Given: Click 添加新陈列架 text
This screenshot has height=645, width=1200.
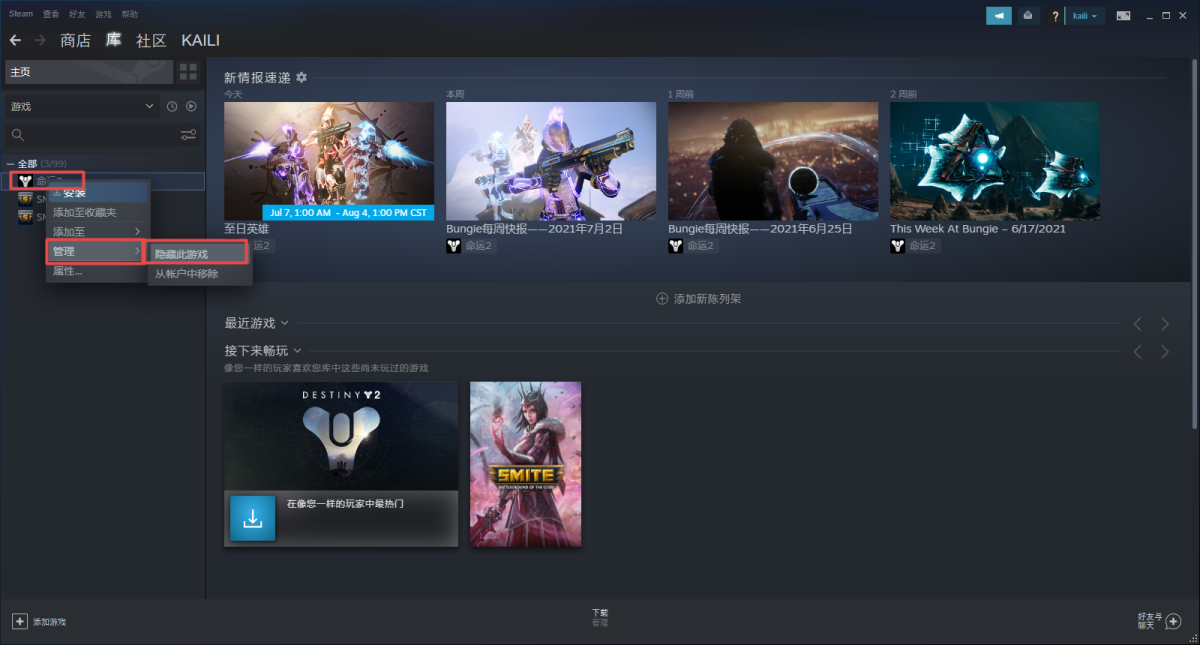Looking at the screenshot, I should tap(707, 299).
